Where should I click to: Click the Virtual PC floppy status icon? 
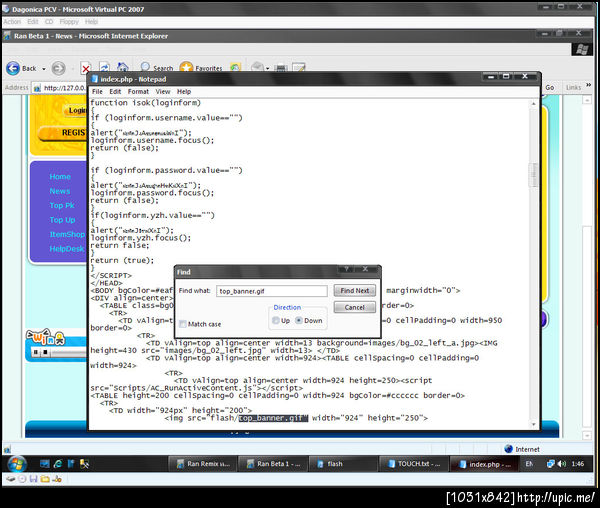pos(33,479)
